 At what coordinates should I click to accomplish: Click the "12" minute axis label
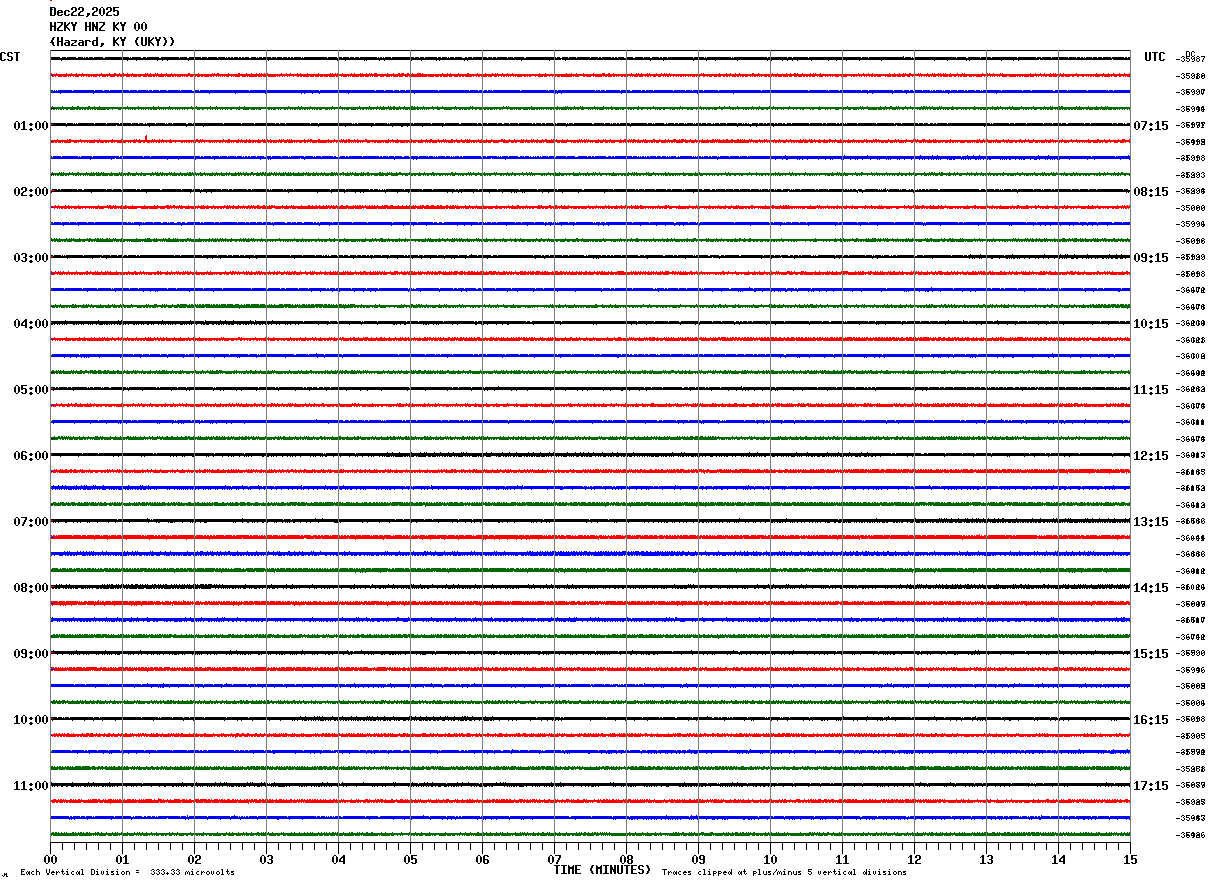[x=915, y=859]
